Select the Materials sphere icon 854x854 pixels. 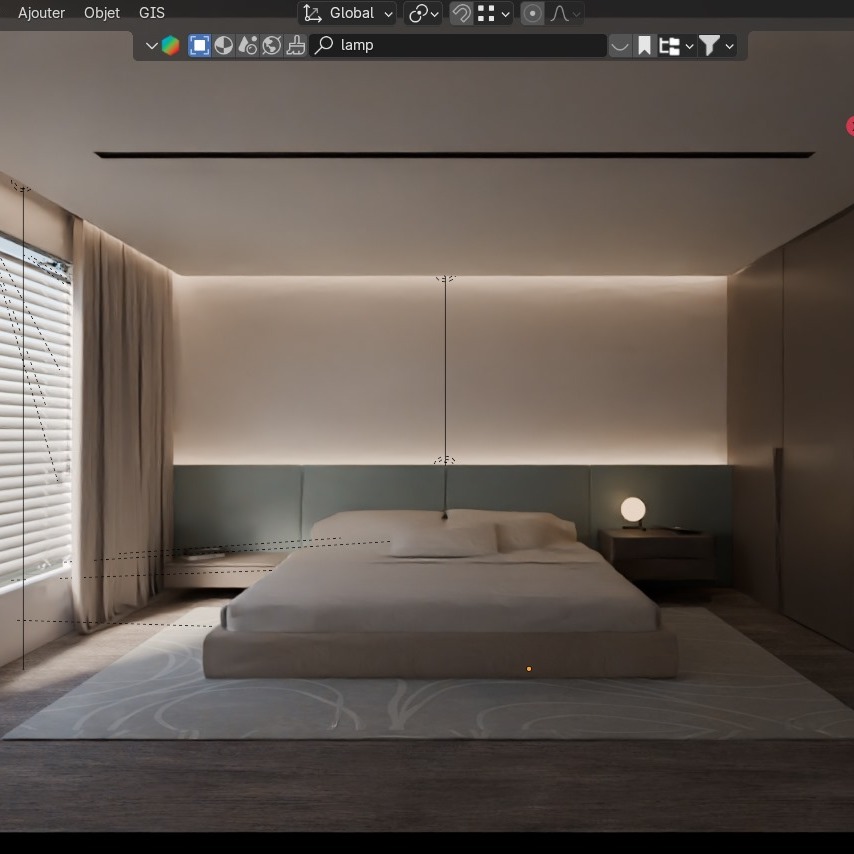tap(224, 45)
